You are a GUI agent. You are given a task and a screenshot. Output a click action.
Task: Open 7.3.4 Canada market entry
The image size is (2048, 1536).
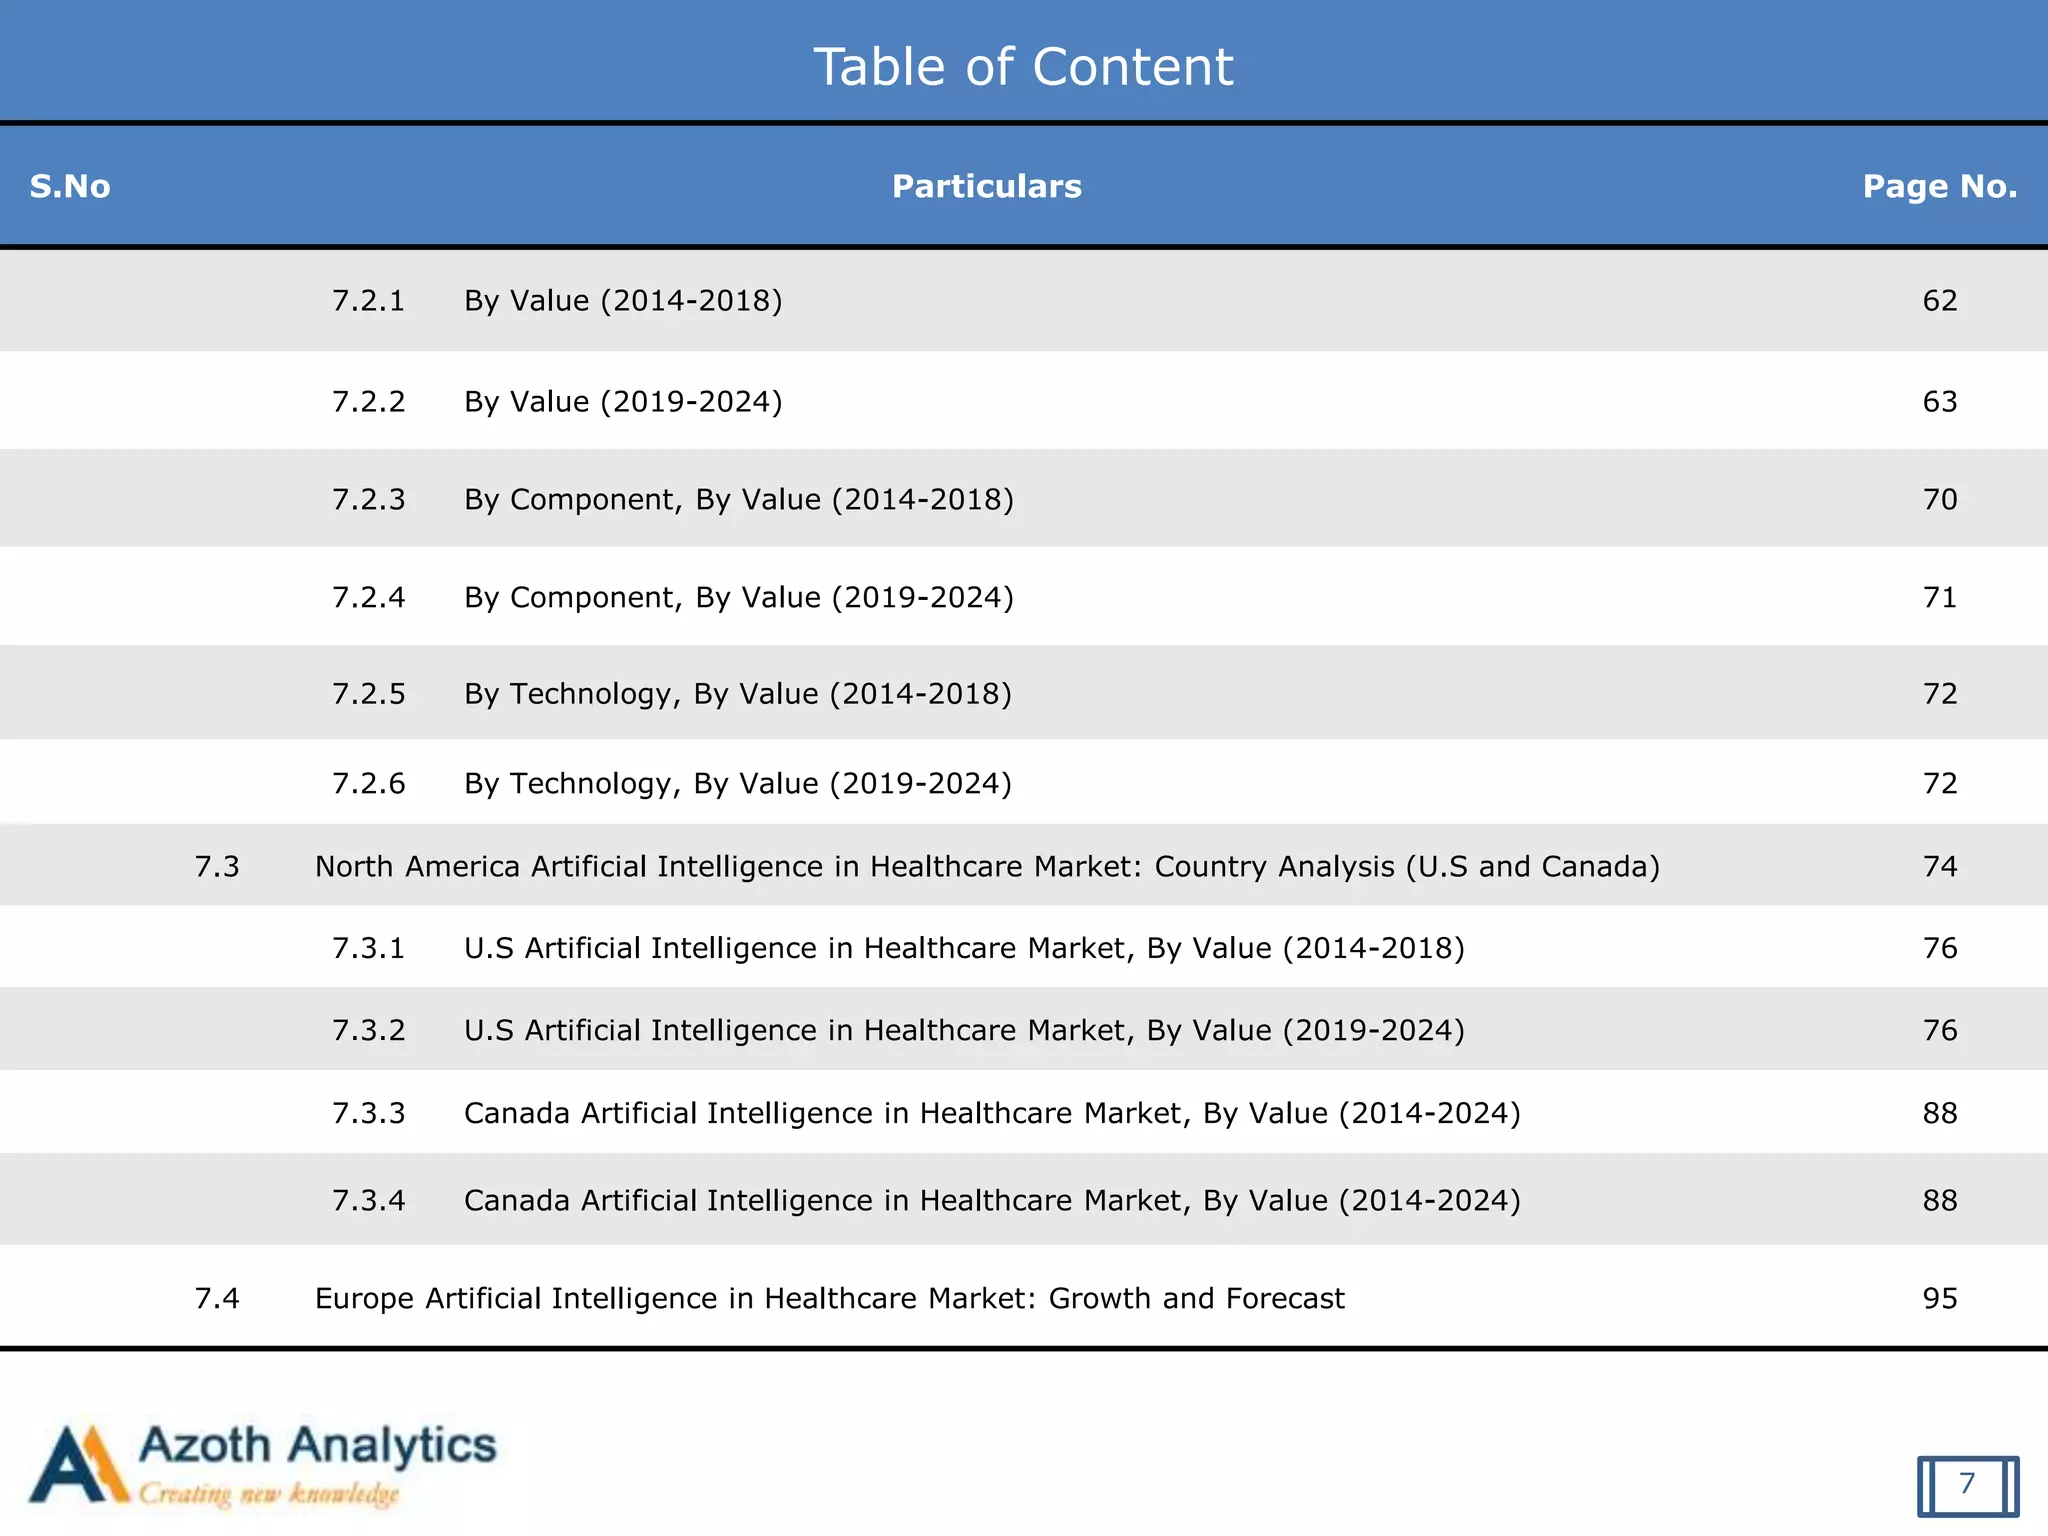[991, 1201]
